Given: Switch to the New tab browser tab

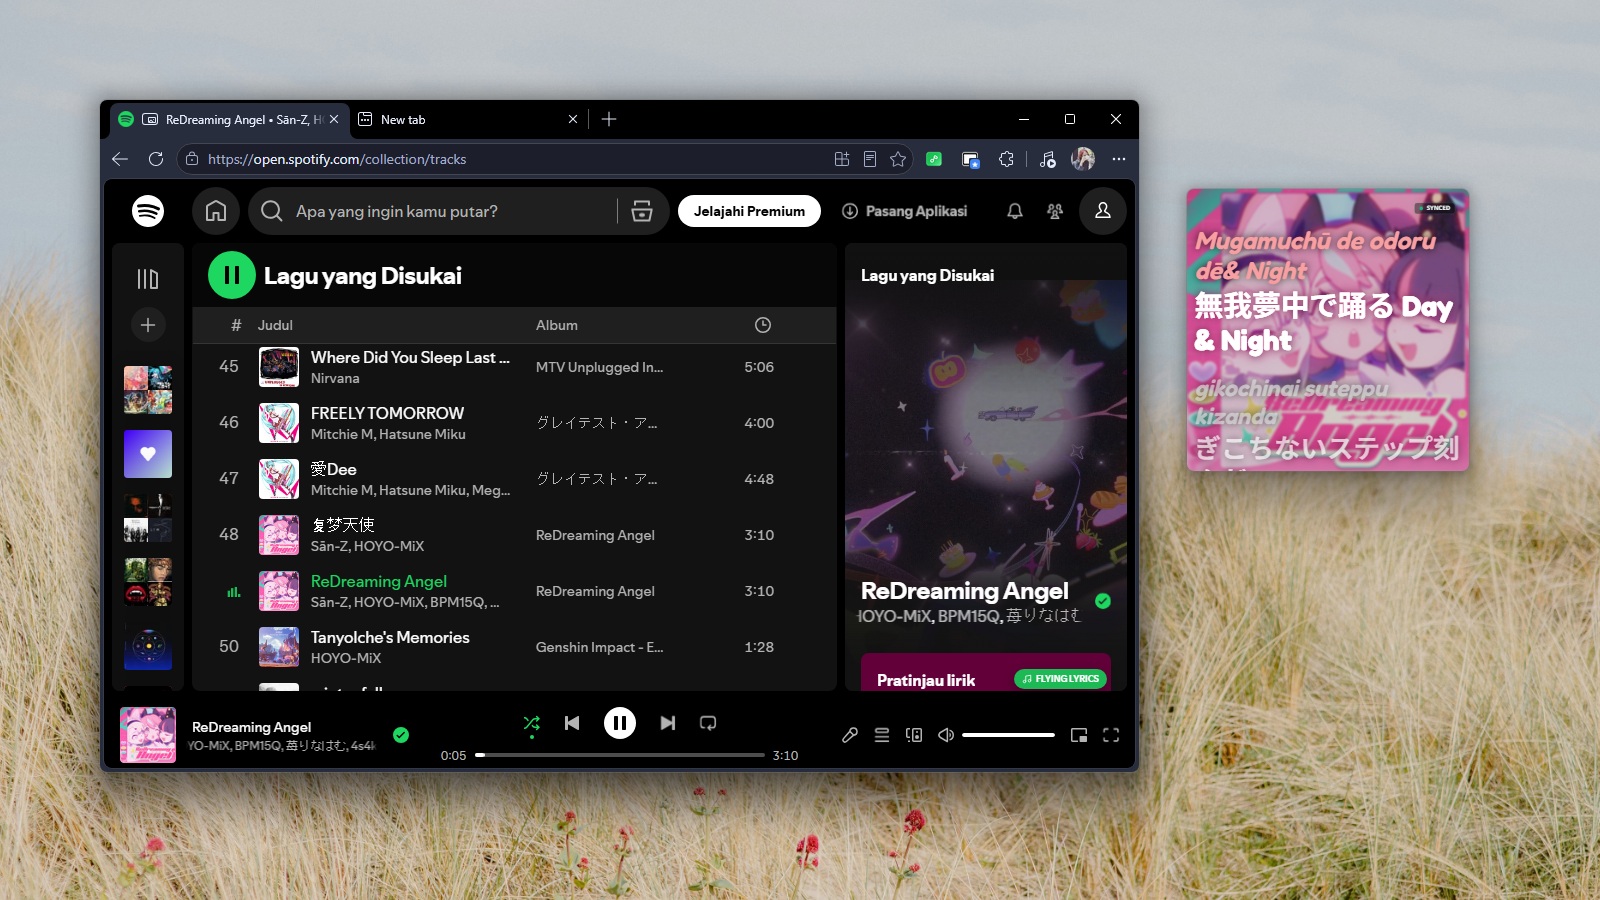Looking at the screenshot, I should 470,119.
